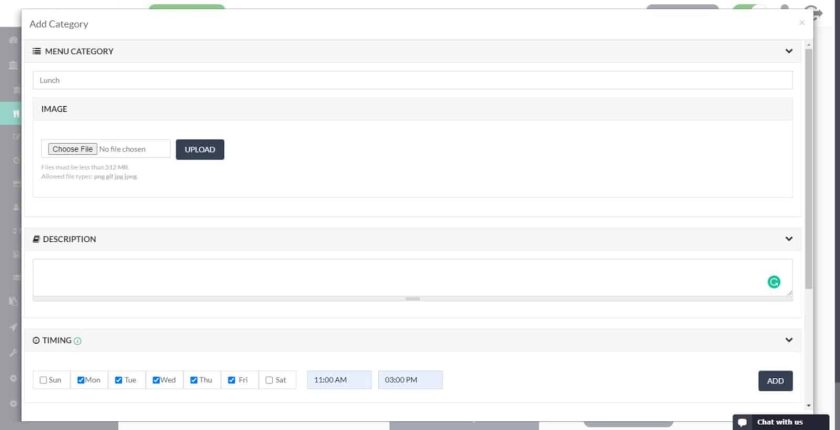Click the description resize handle bar
840x430 pixels.
click(x=412, y=299)
